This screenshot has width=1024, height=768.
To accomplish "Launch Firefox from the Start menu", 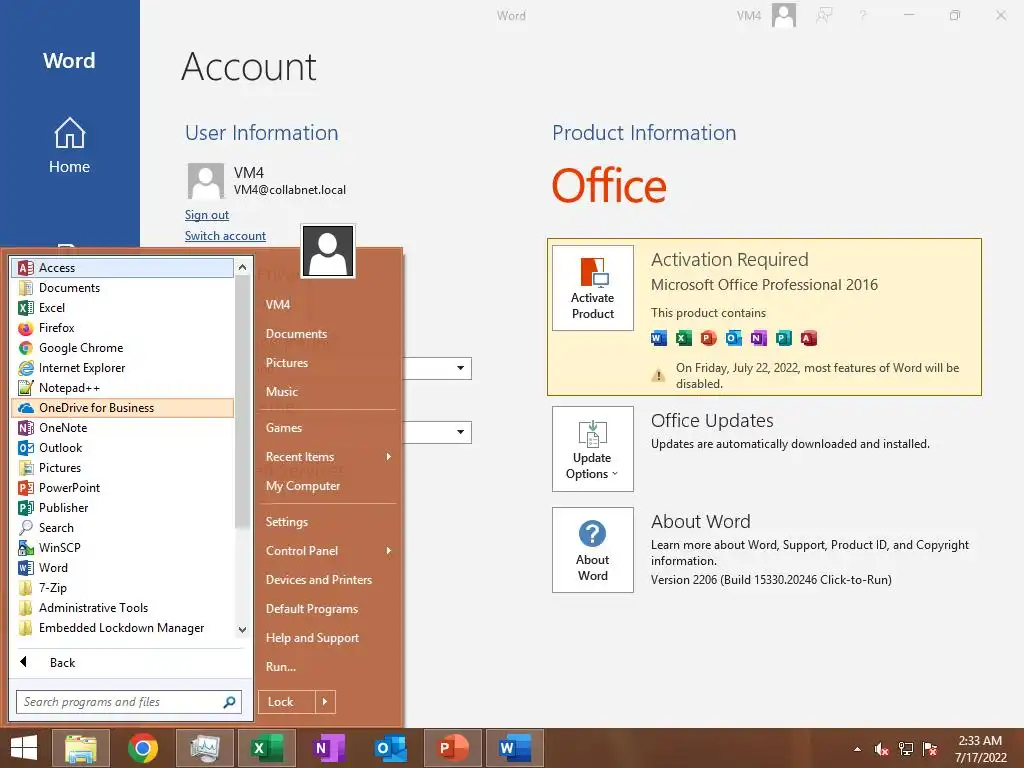I will (x=122, y=328).
